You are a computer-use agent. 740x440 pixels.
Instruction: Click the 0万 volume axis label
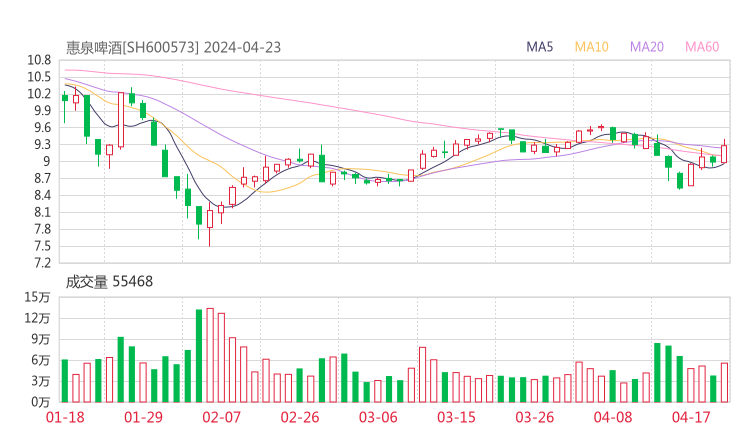click(41, 402)
